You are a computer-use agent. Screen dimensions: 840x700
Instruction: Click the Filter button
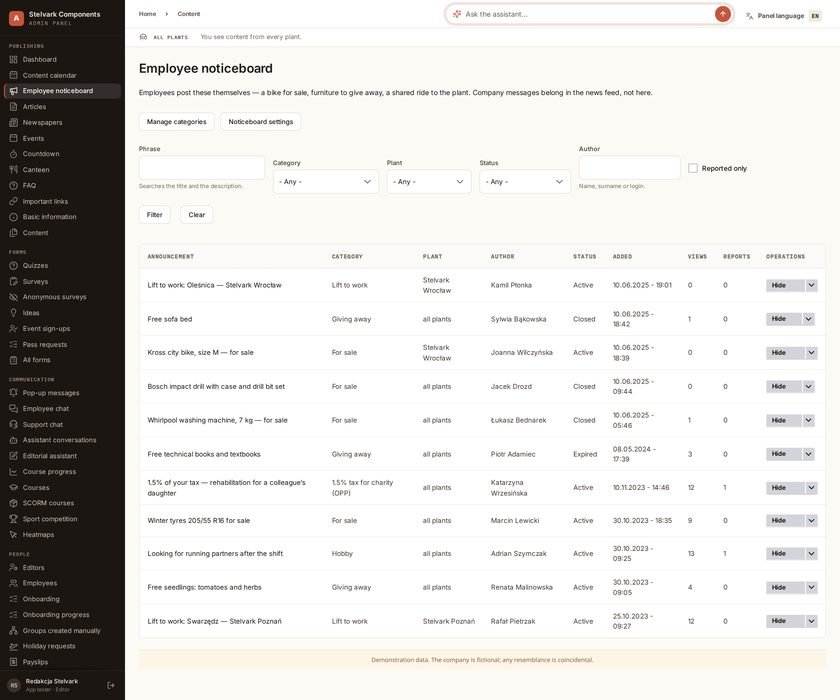154,215
